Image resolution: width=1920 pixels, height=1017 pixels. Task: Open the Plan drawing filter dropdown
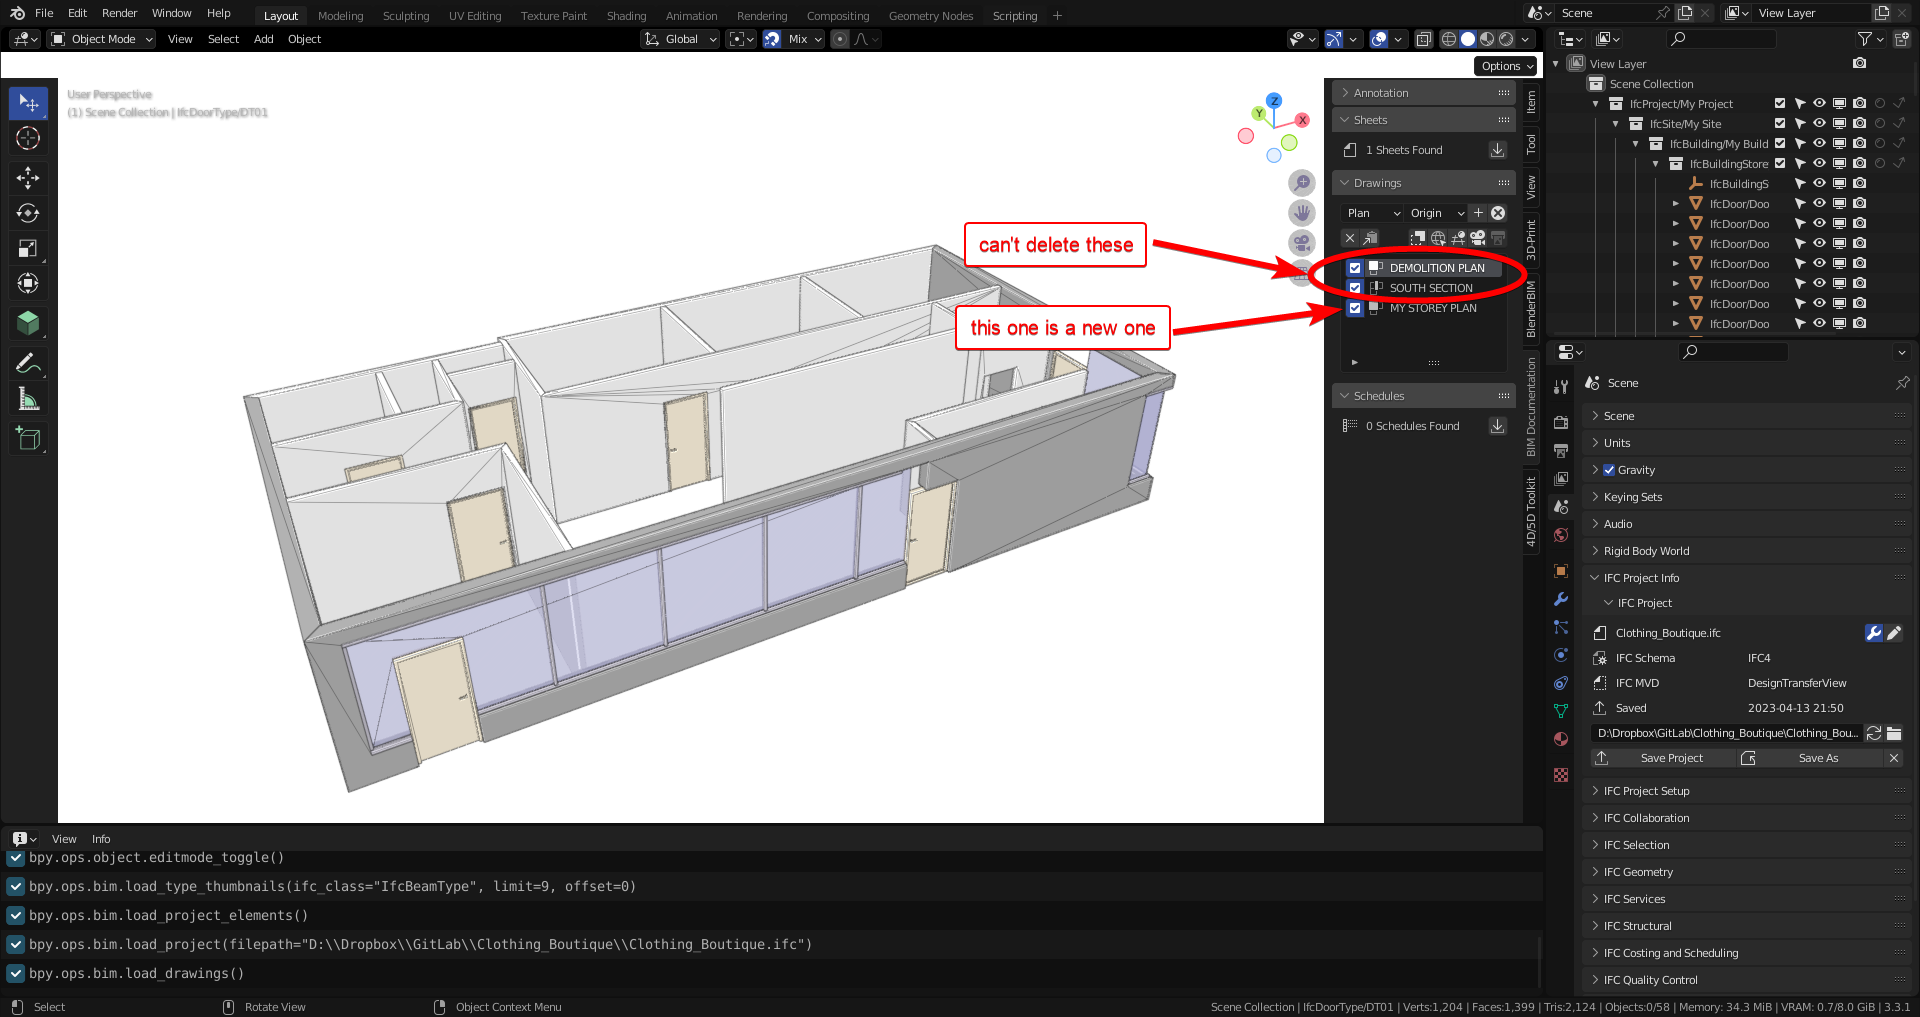(x=1371, y=212)
